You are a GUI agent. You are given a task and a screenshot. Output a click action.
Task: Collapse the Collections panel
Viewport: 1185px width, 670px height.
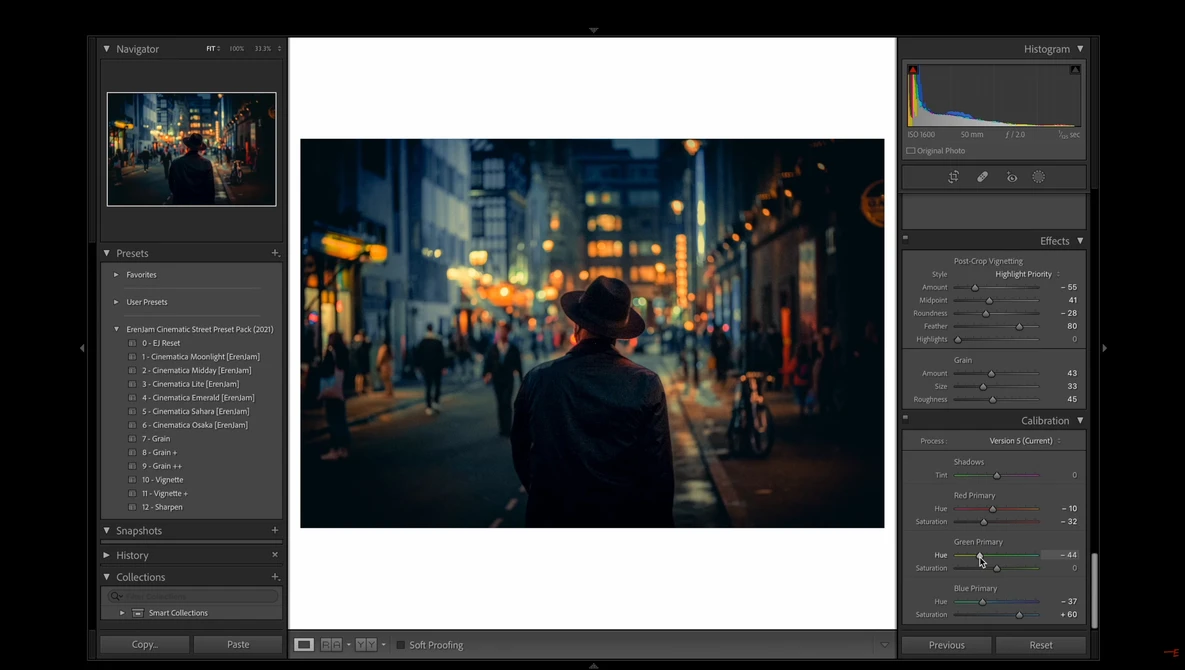pos(107,577)
